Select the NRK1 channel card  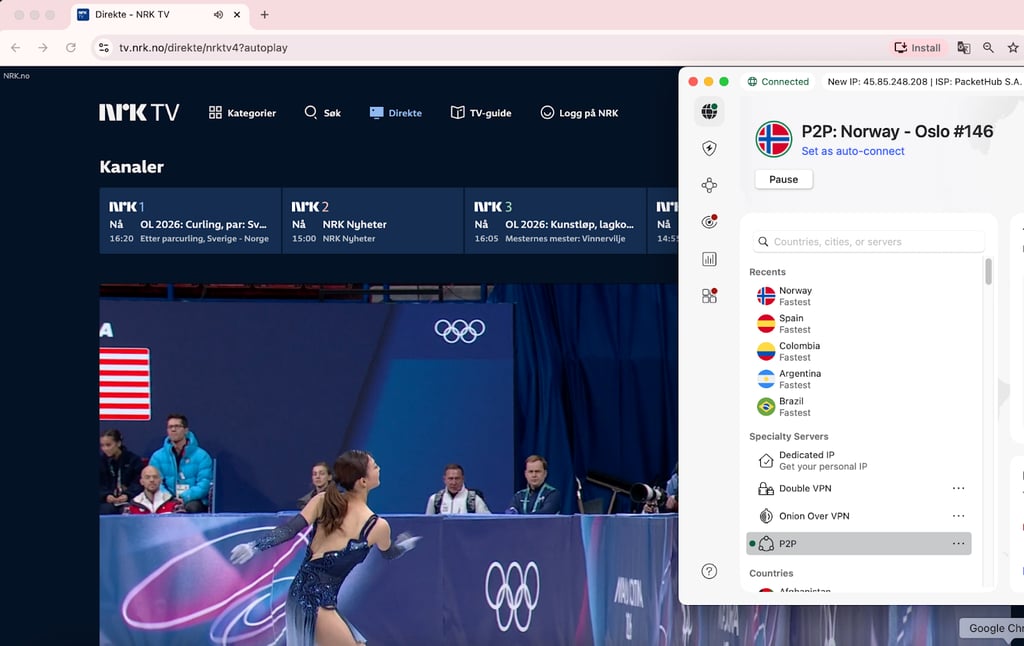tap(190, 221)
